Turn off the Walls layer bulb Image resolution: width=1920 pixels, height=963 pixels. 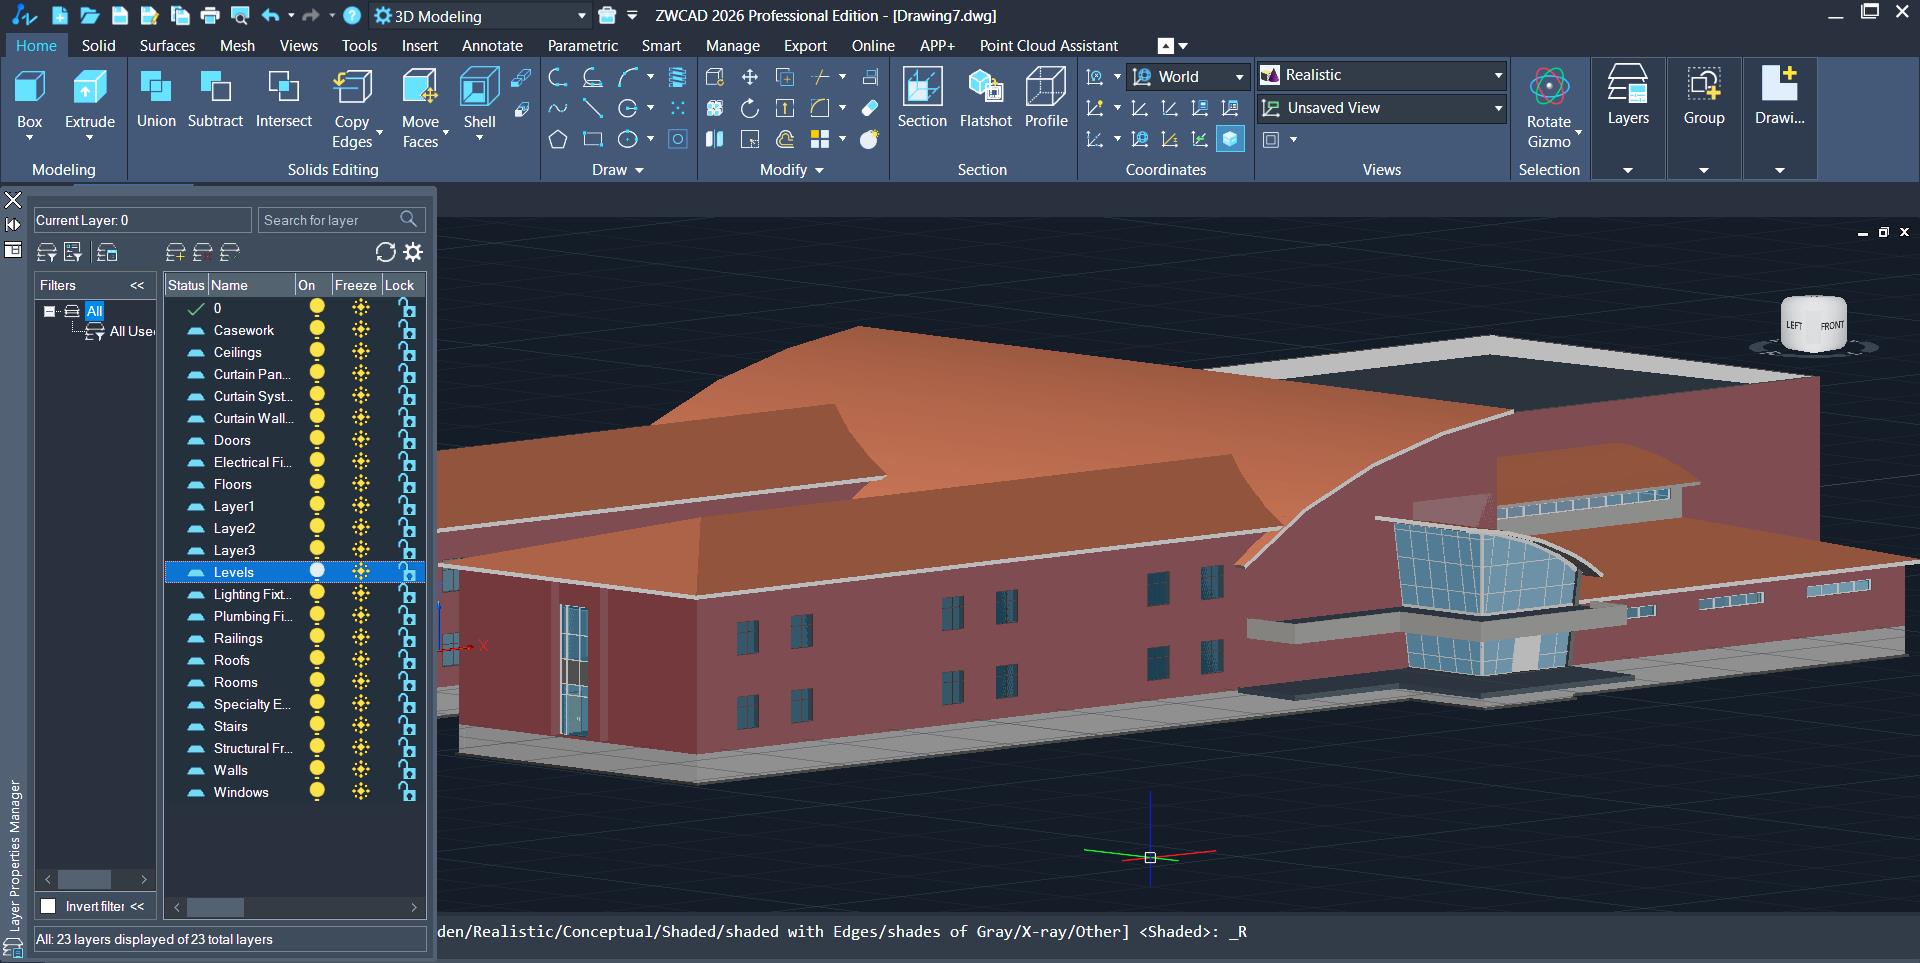[x=317, y=769]
